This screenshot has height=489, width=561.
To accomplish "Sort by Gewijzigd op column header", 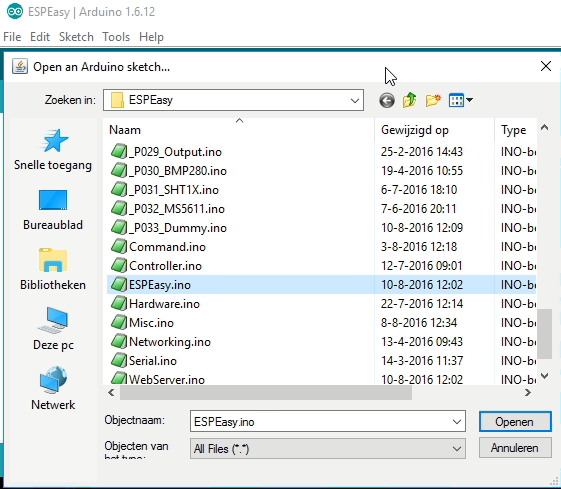I will pos(434,130).
